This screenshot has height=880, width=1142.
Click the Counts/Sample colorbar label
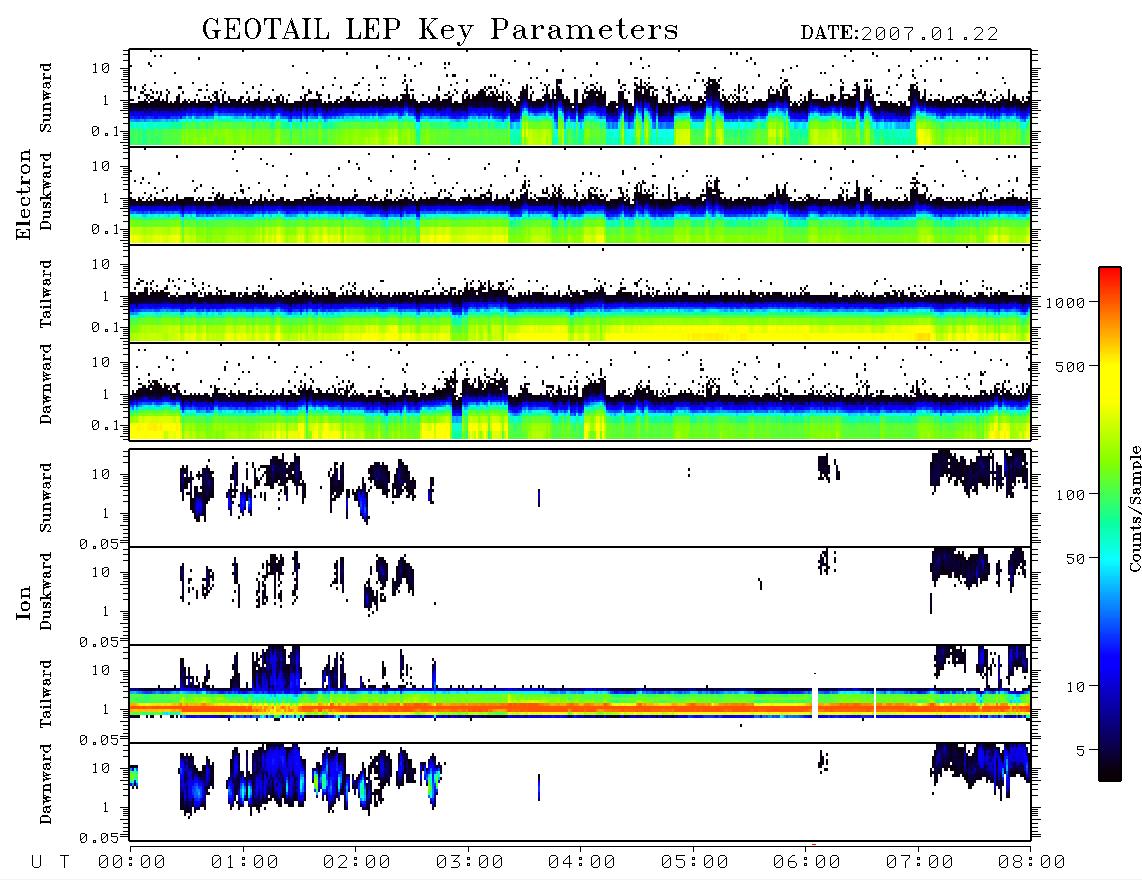coord(1134,508)
